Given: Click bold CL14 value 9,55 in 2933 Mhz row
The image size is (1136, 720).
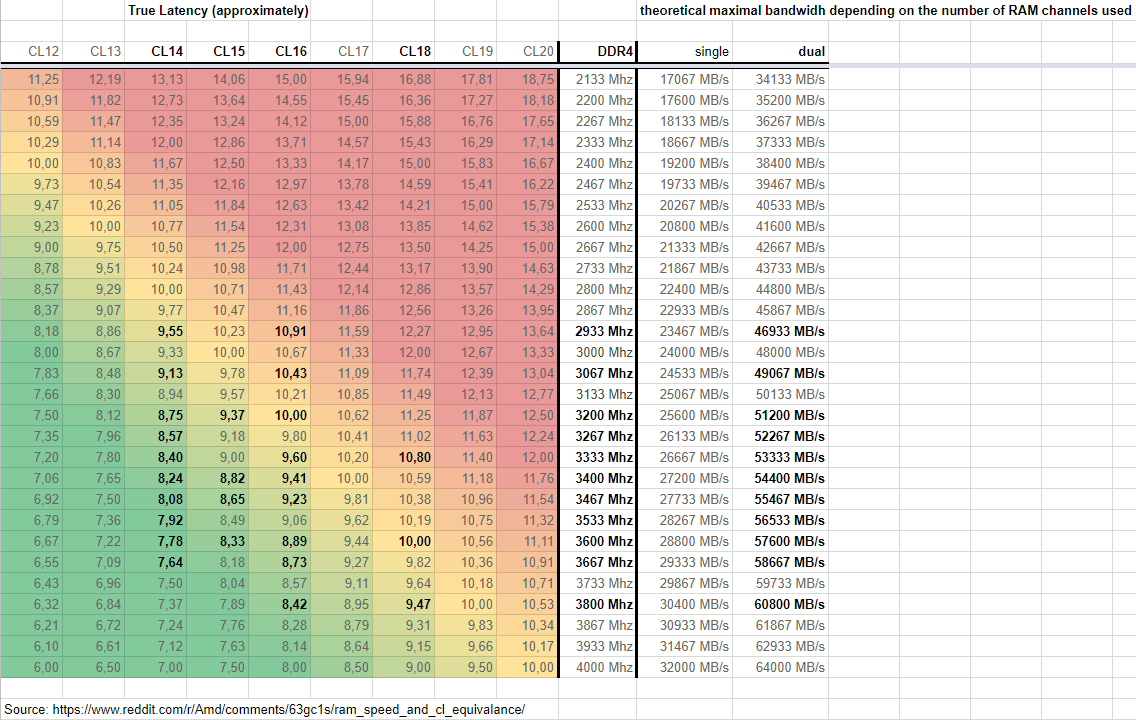Looking at the screenshot, I should click(156, 331).
